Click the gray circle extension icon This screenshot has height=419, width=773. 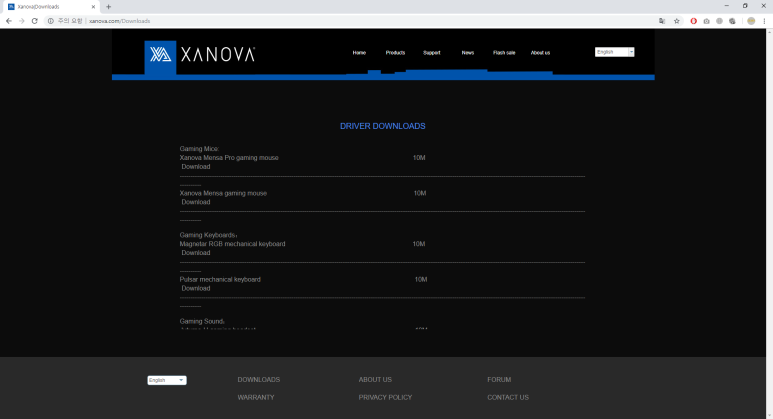[719, 21]
